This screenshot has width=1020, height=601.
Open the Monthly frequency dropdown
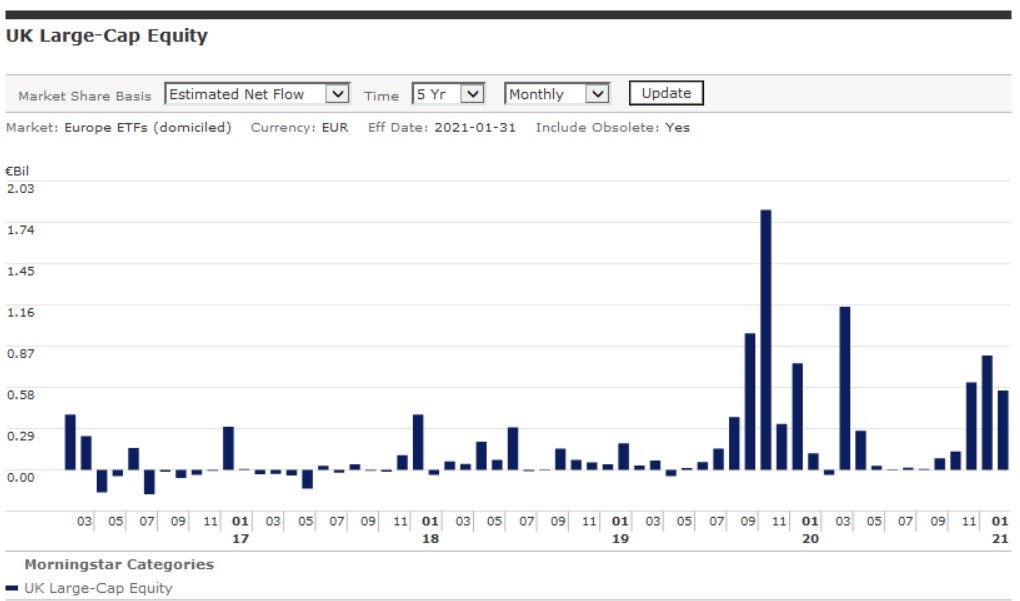[x=556, y=94]
